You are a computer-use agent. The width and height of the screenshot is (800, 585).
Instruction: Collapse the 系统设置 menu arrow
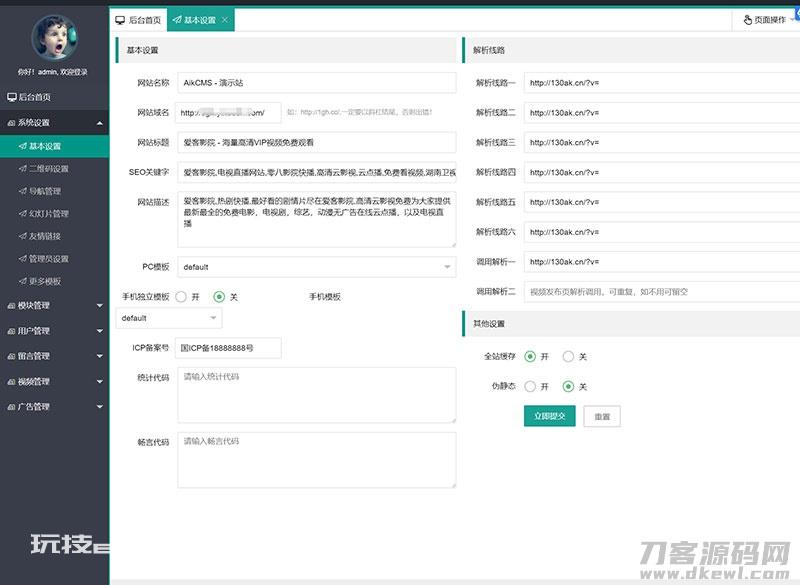(x=99, y=123)
